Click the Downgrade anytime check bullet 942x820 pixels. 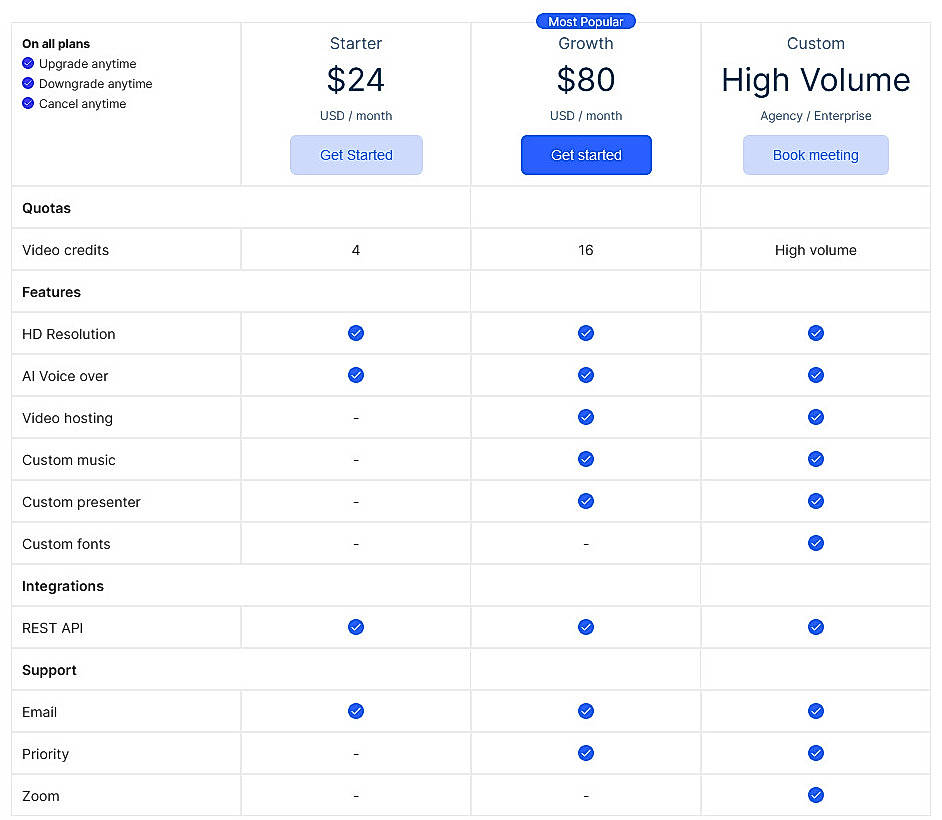27,84
